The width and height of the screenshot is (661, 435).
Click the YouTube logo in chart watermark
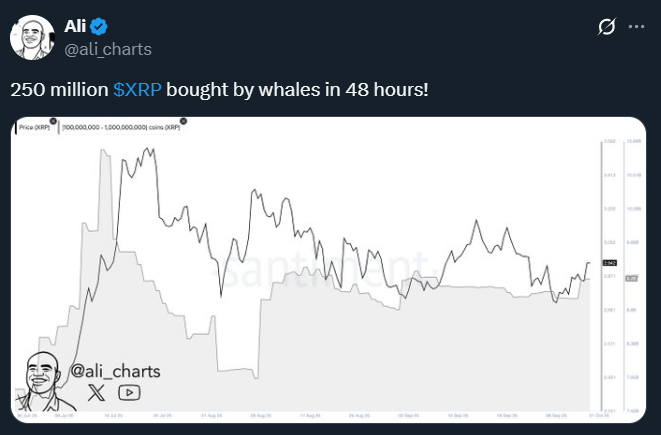point(129,393)
